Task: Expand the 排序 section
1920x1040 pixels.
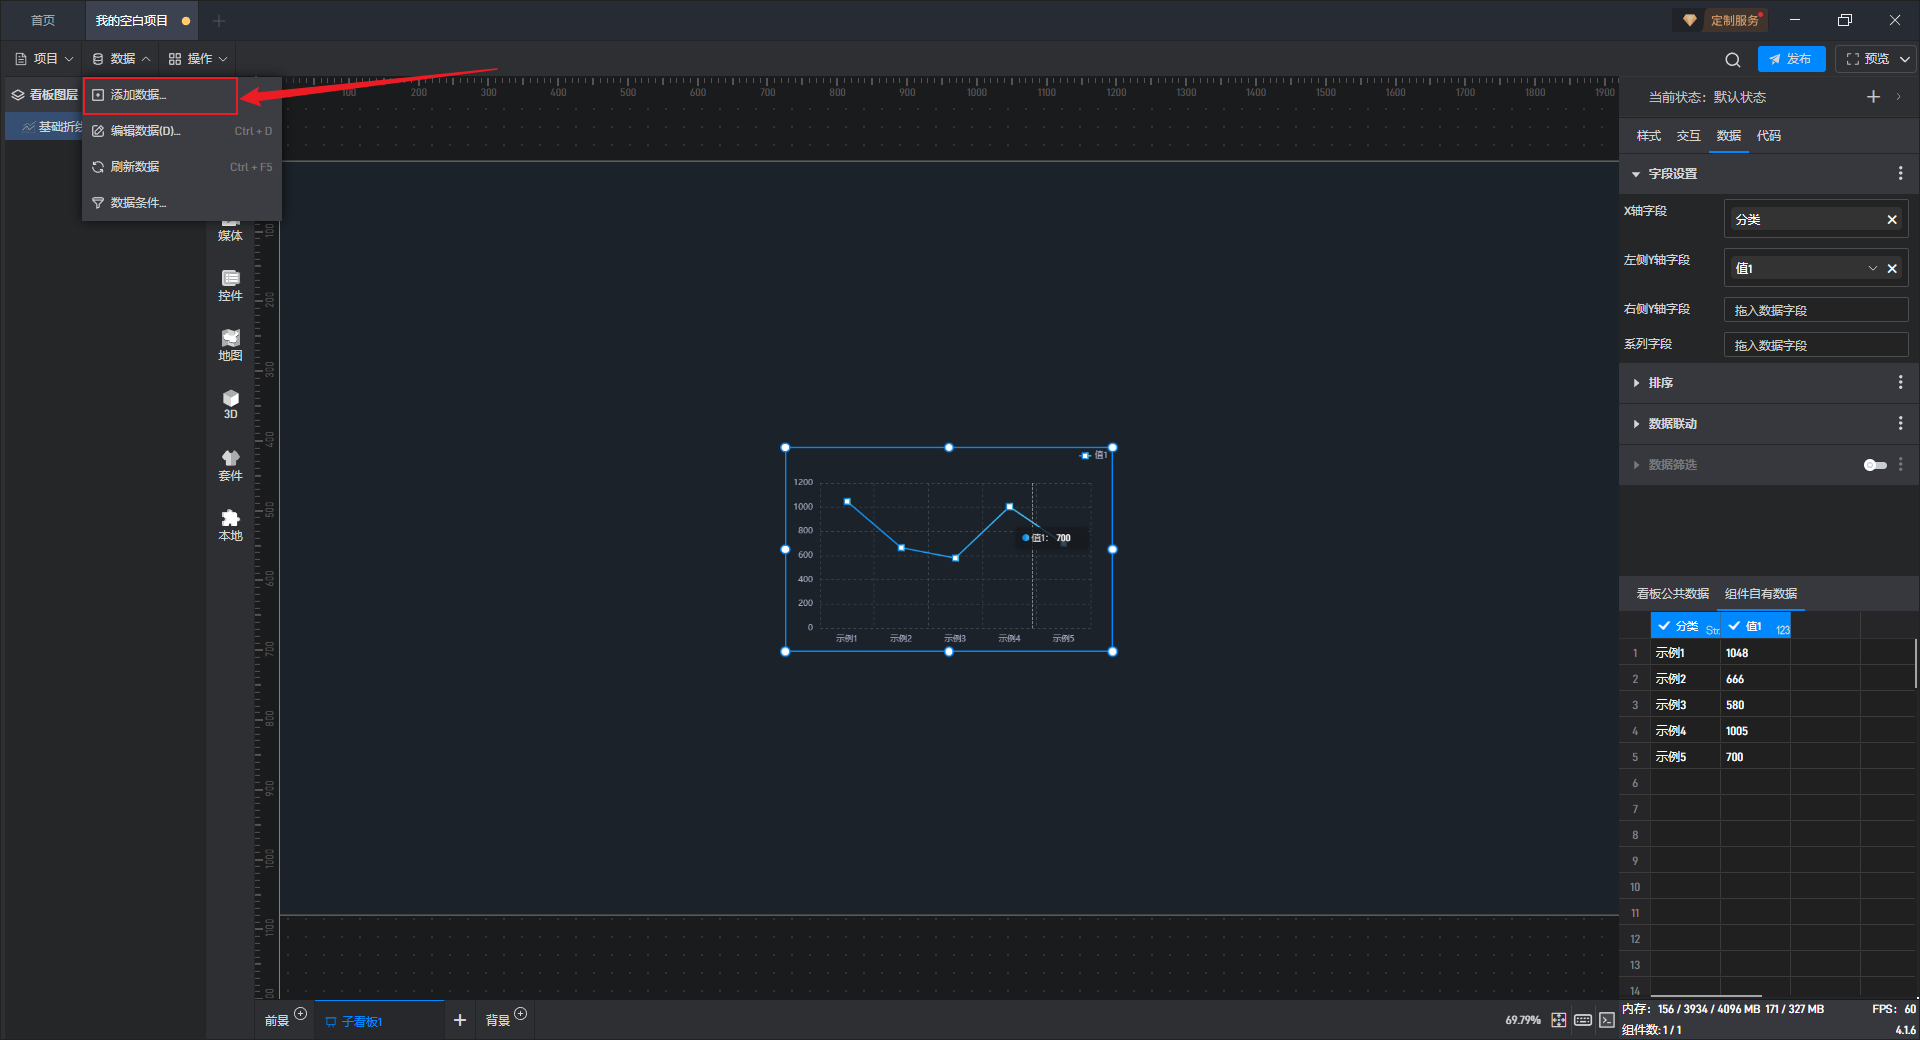Action: [1636, 383]
